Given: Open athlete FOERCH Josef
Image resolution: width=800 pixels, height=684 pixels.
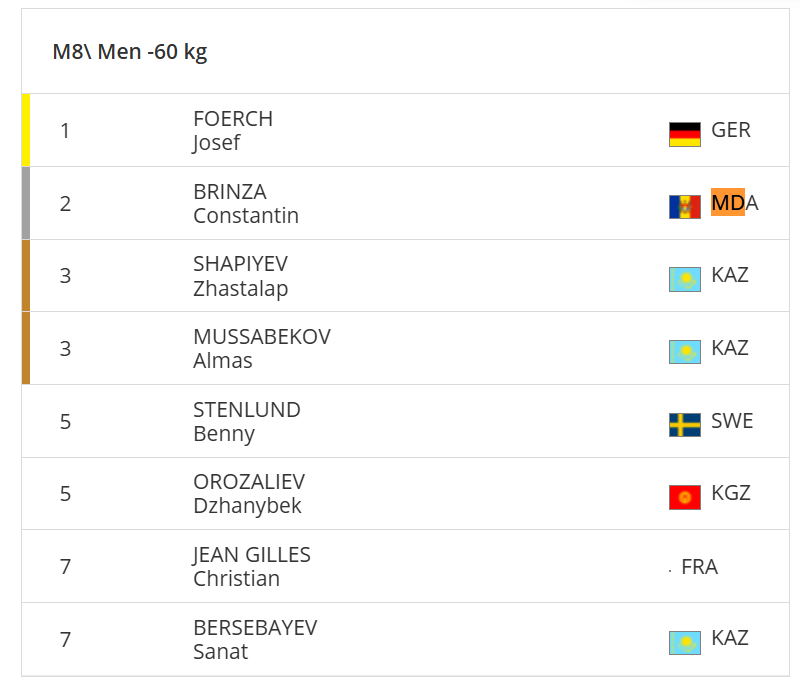Looking at the screenshot, I should click(232, 130).
